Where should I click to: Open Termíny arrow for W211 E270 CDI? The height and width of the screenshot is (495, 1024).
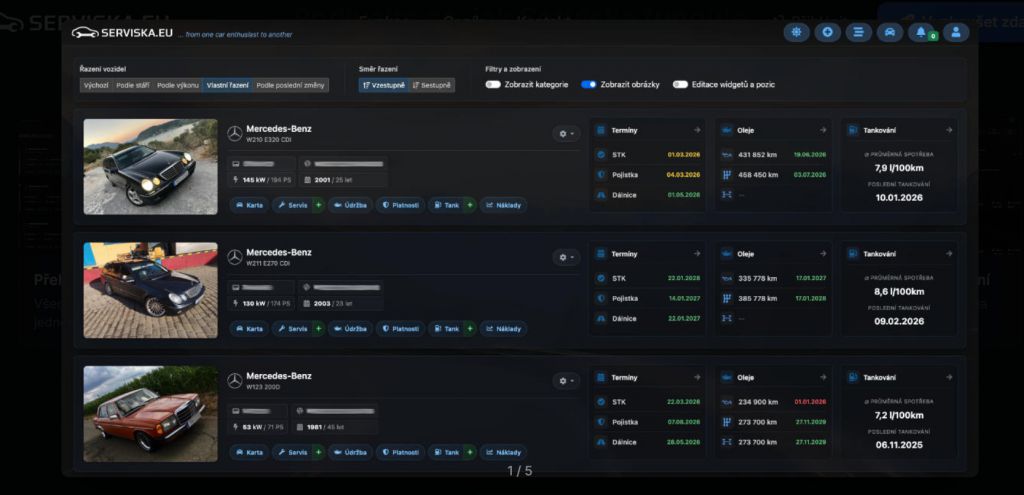(697, 253)
